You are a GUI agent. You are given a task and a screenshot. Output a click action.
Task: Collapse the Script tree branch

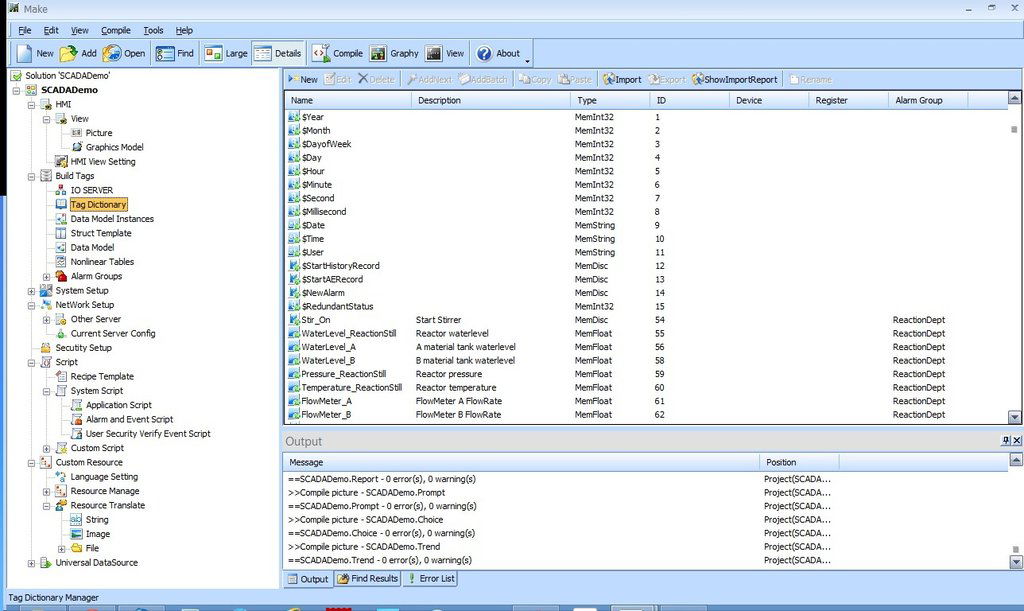coord(30,362)
